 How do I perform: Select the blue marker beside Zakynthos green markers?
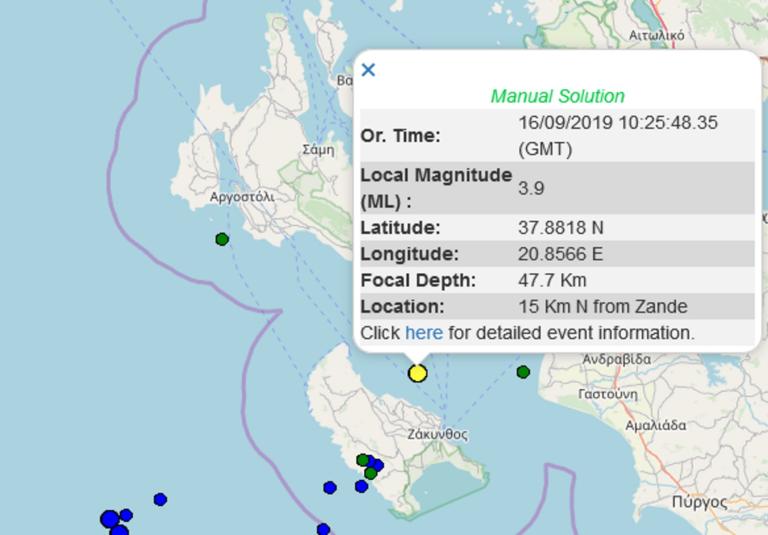click(377, 465)
